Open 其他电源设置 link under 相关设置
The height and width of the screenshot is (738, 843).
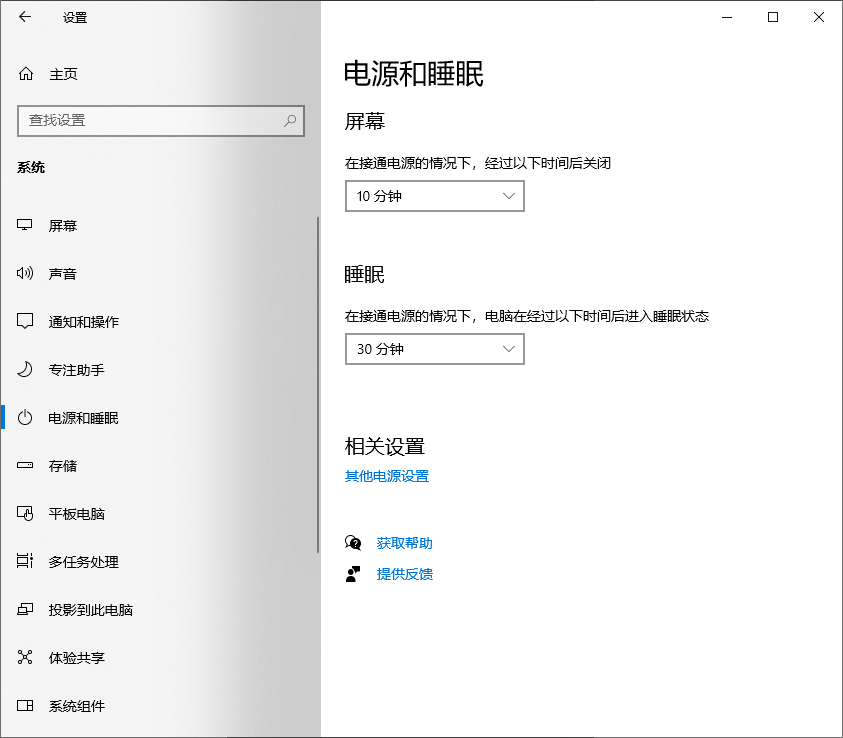click(x=384, y=476)
